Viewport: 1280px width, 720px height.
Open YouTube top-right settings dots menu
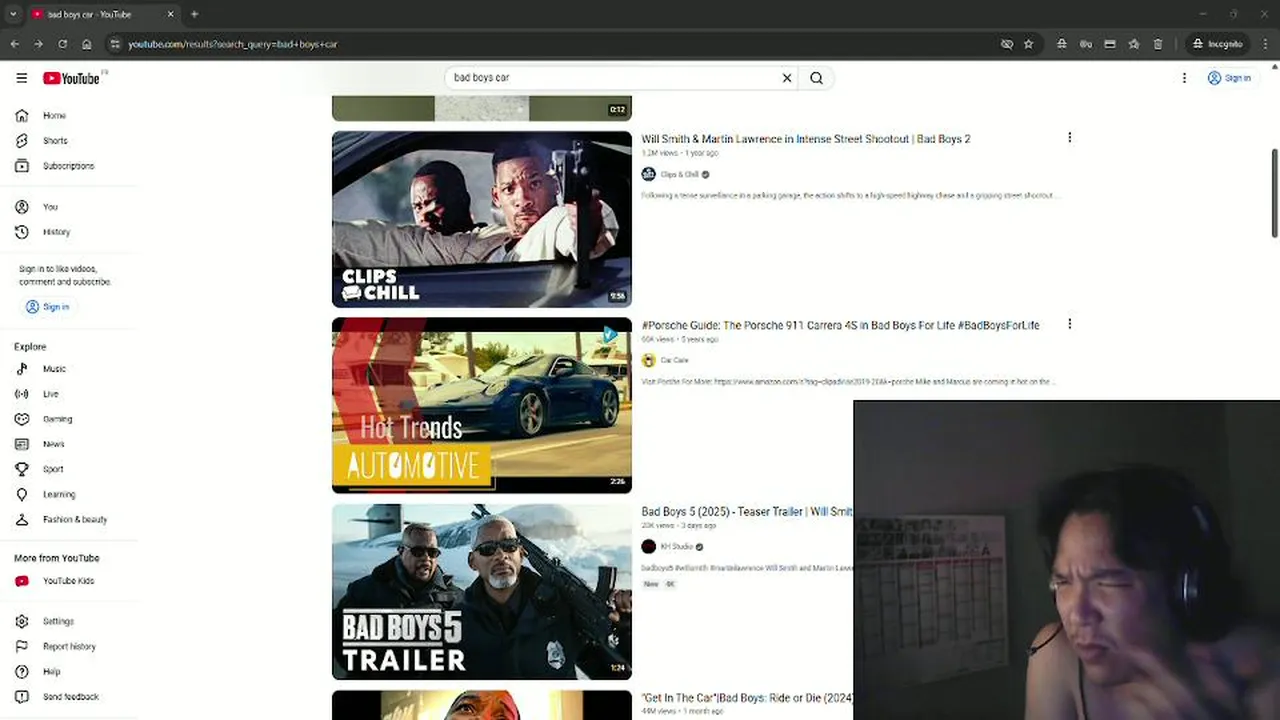1184,78
